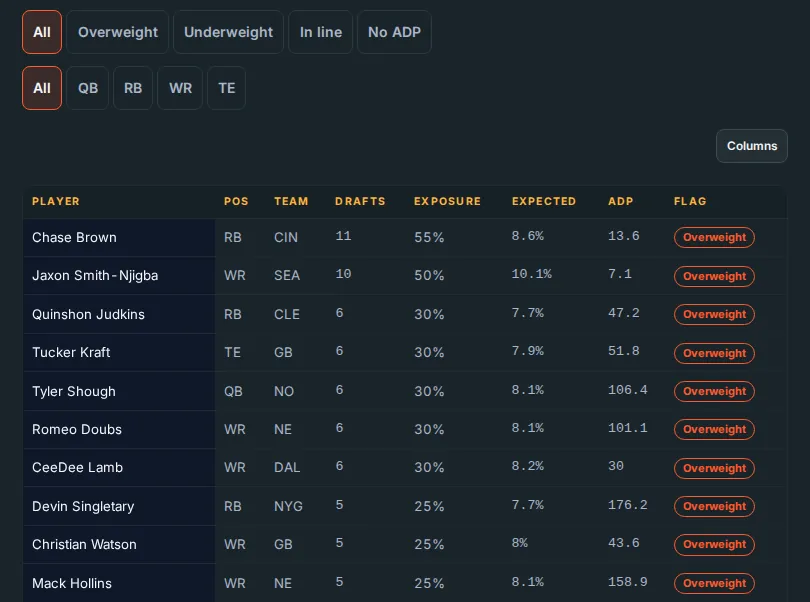This screenshot has width=810, height=602.
Task: Click Overweight badge in Quinshon Judkins row
Action: pyautogui.click(x=714, y=314)
